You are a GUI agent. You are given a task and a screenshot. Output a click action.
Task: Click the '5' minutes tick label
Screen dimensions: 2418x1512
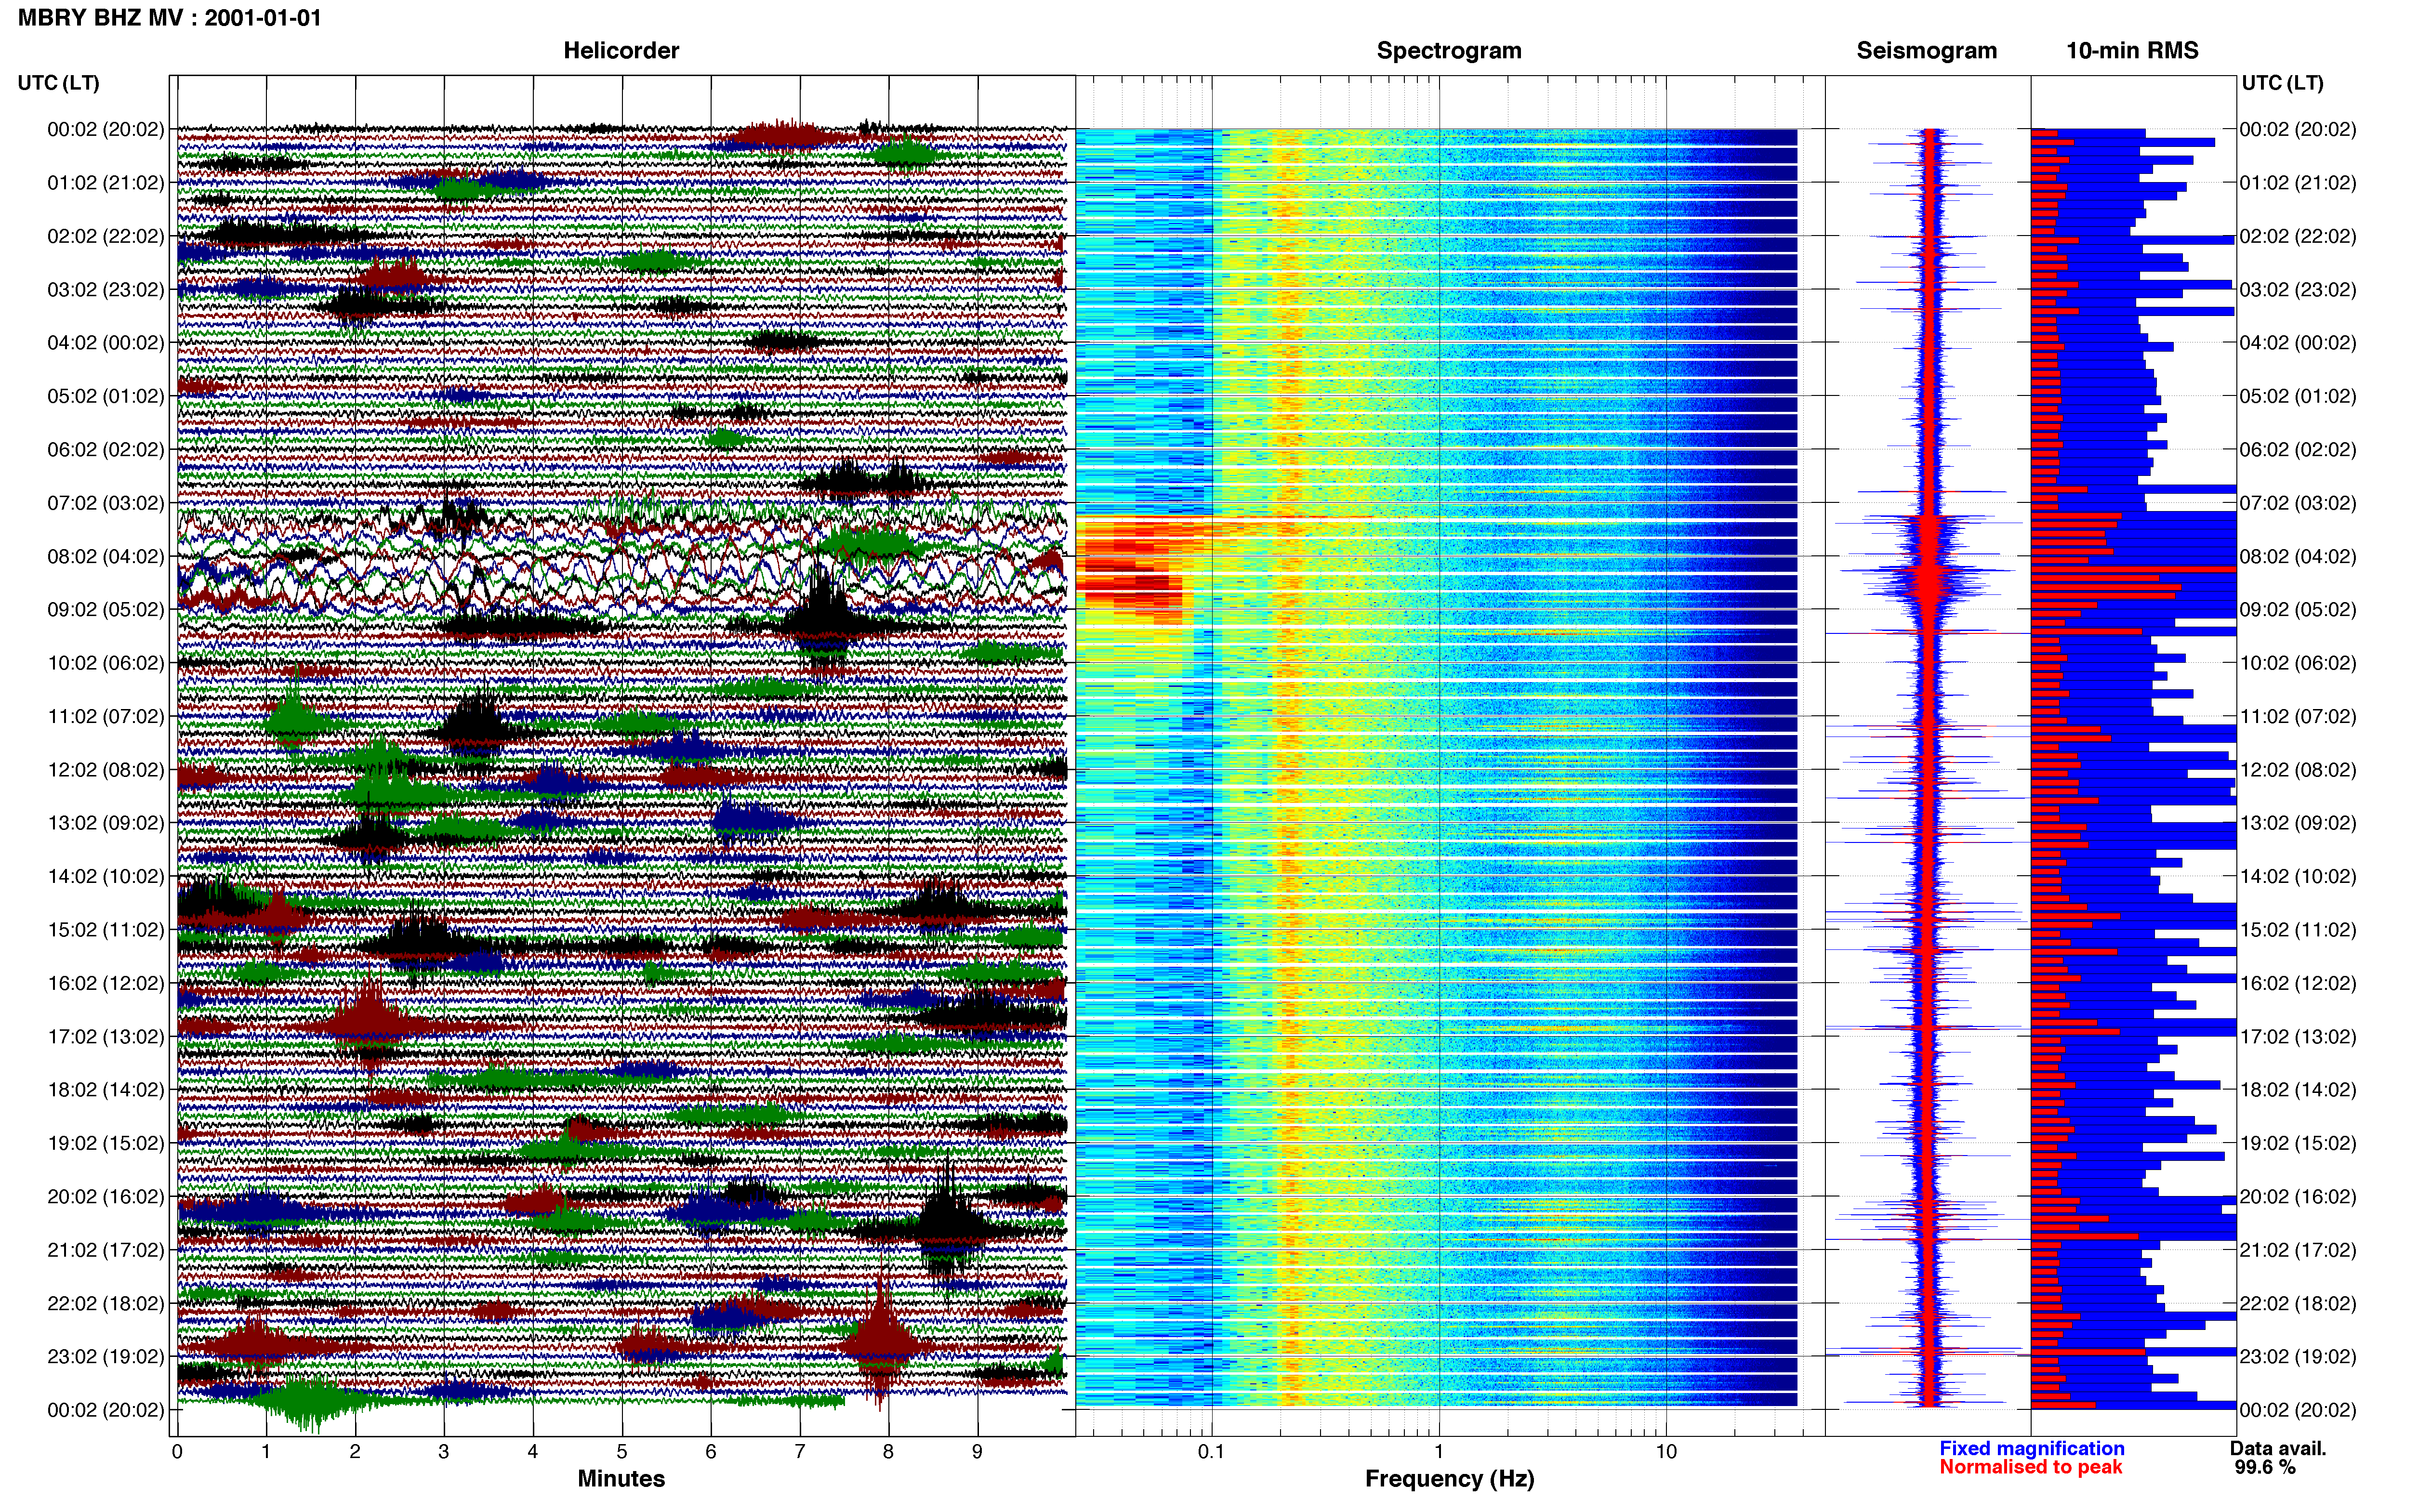pos(622,1452)
